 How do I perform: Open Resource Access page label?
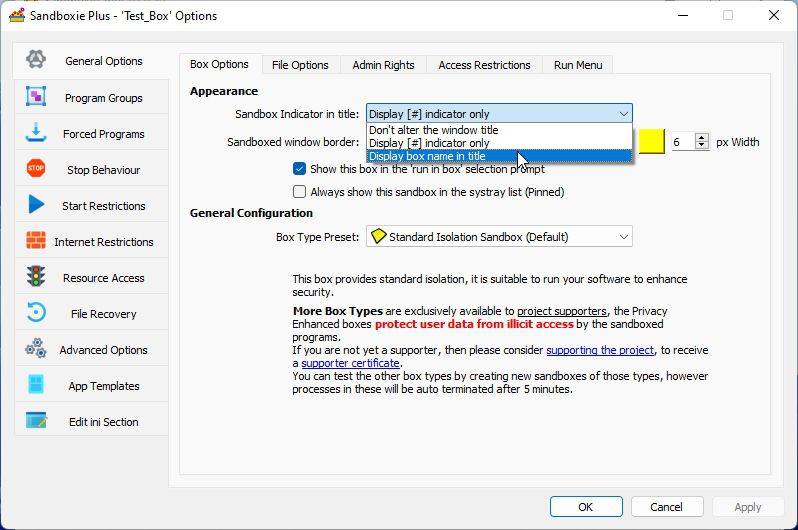point(104,278)
